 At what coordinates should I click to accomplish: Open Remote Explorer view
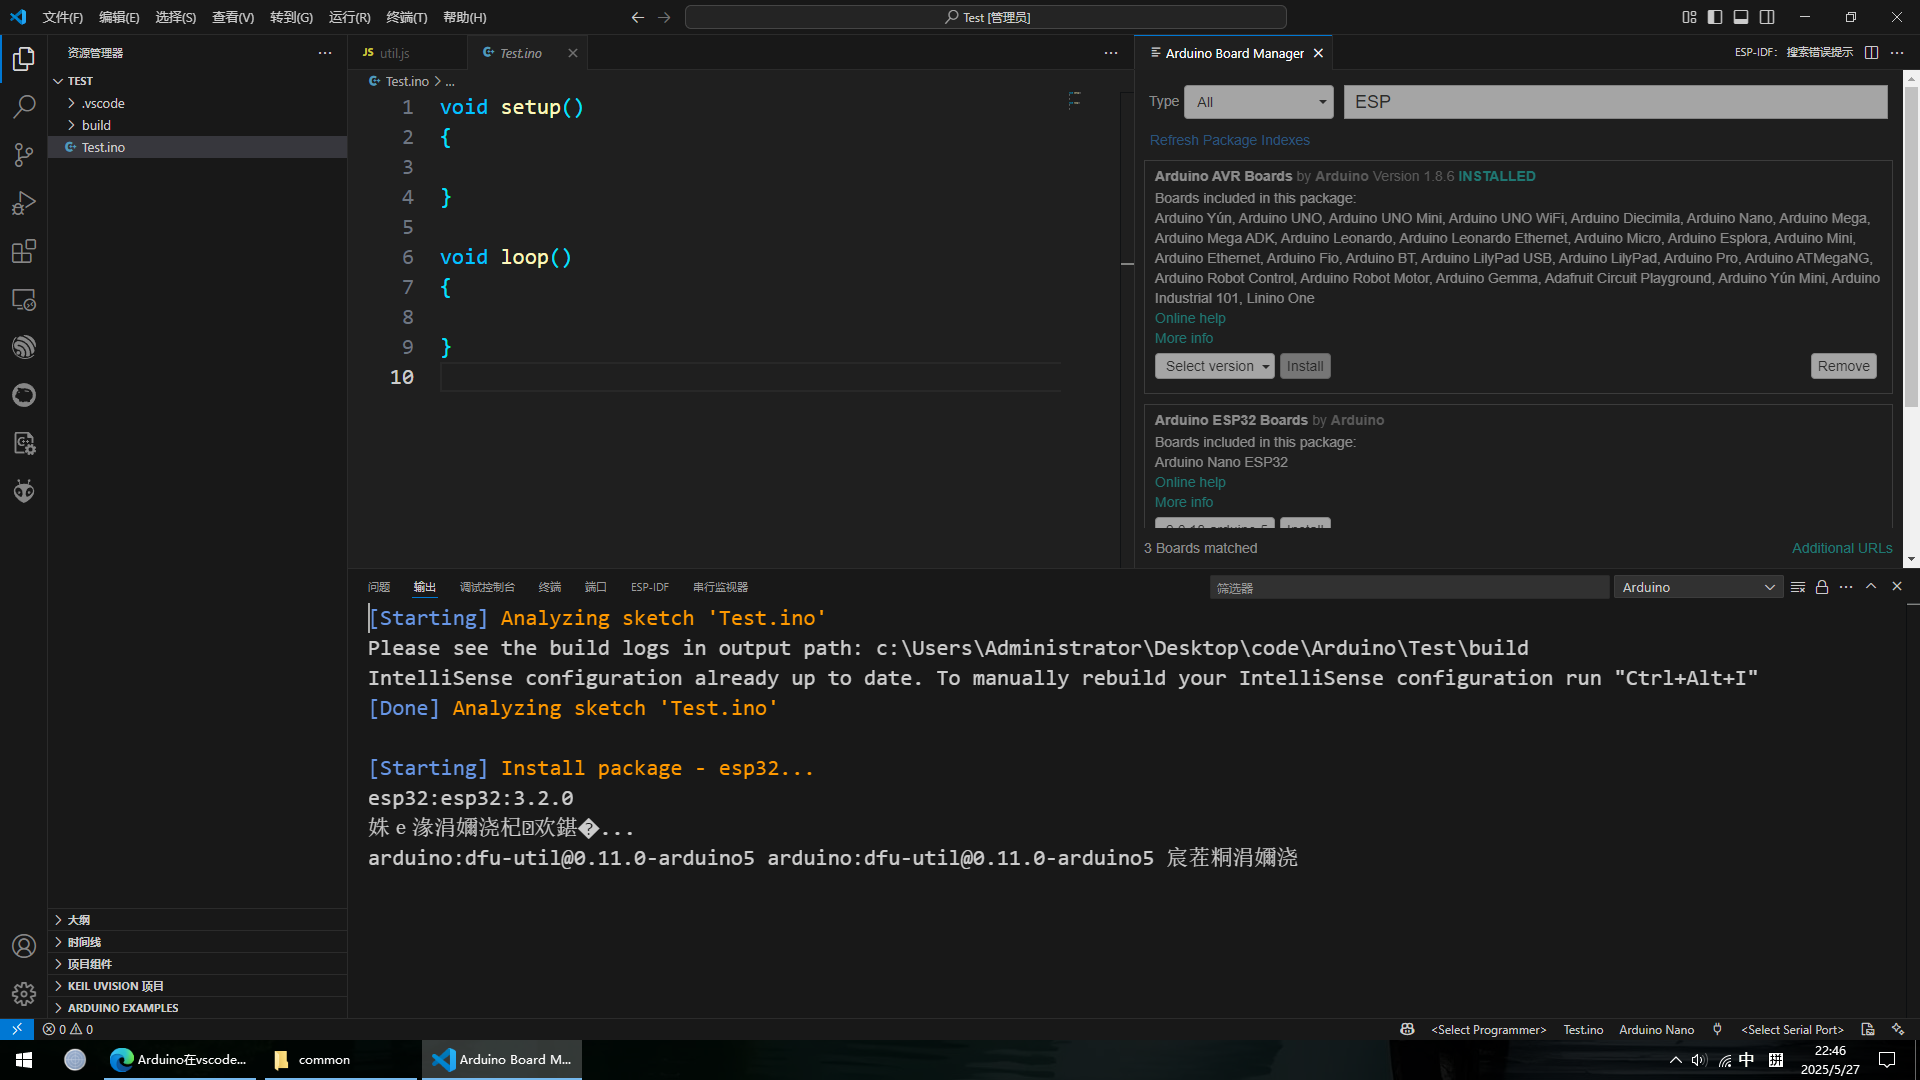coord(24,299)
